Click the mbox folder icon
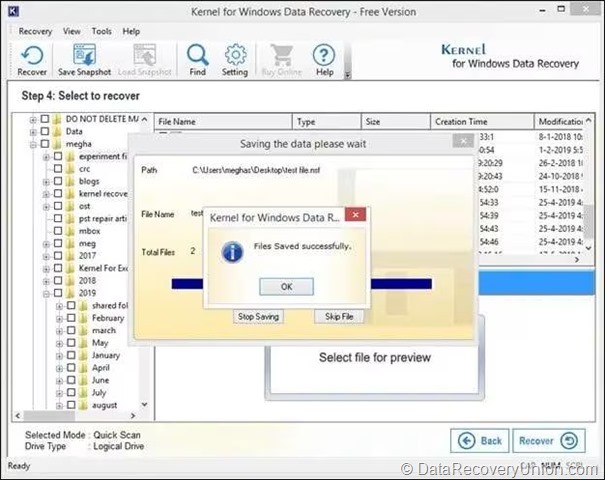Screen dimensions: 605x480 click(x=70, y=231)
